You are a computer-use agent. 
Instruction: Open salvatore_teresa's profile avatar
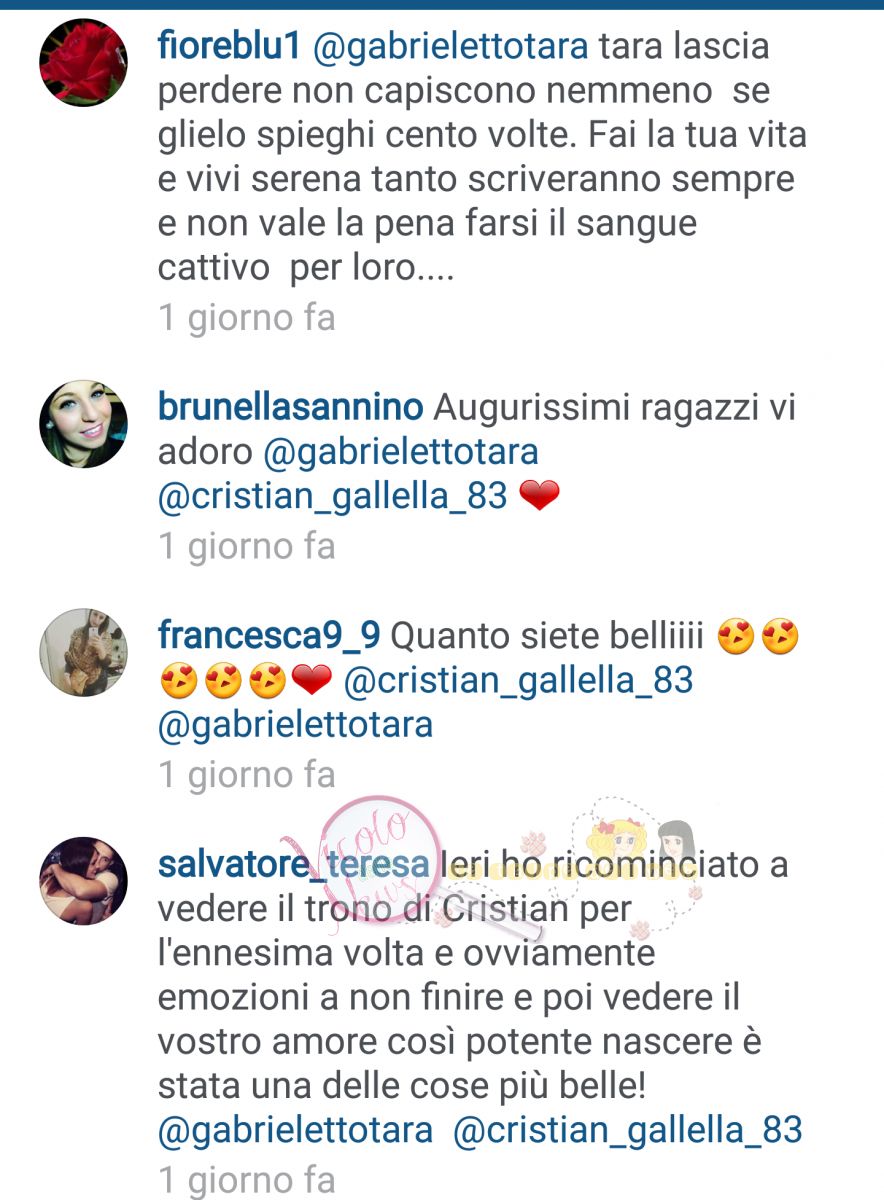[x=83, y=881]
